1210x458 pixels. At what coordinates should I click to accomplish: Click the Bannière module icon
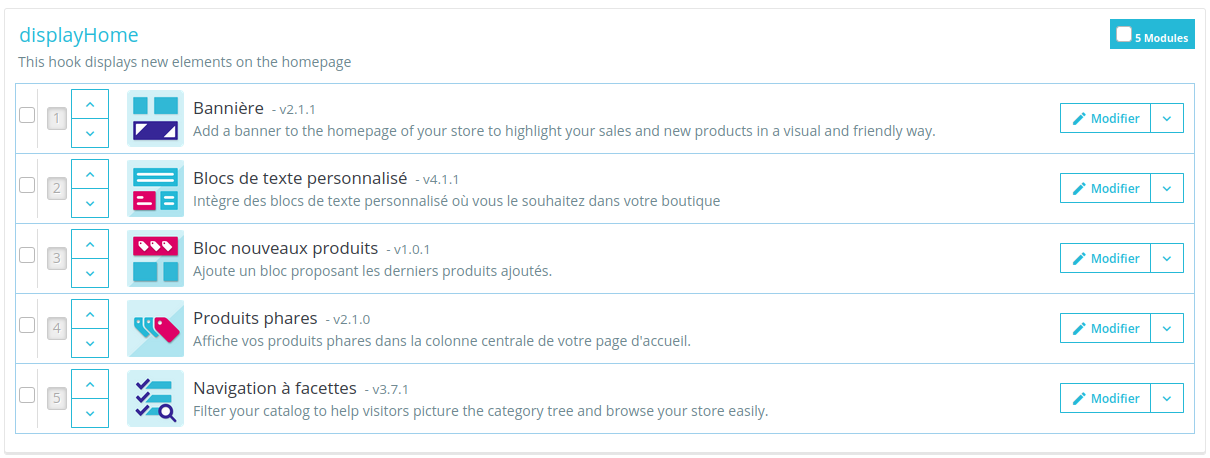tap(155, 118)
